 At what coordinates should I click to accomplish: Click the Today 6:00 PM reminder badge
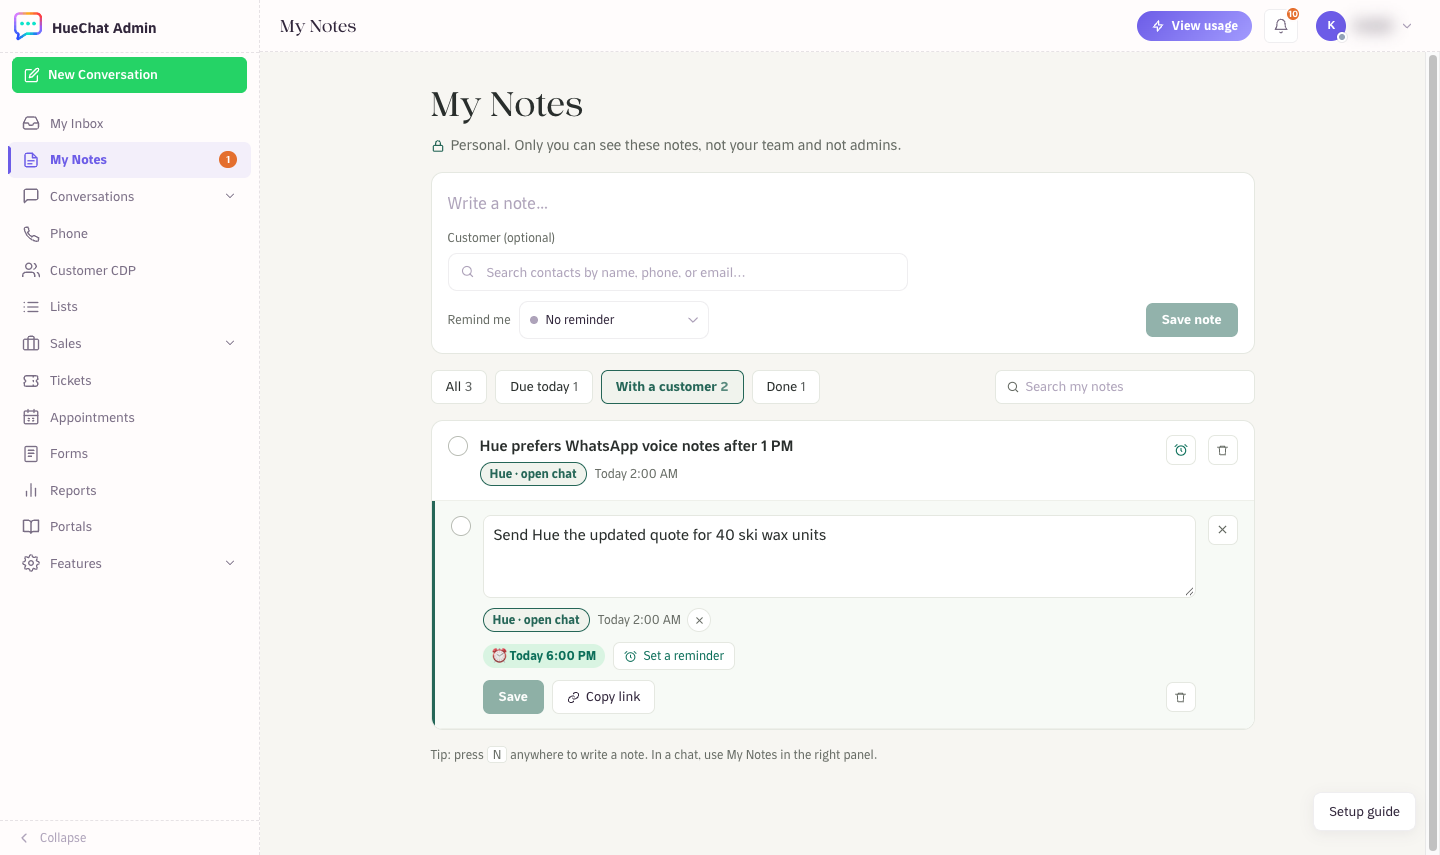[x=544, y=656]
